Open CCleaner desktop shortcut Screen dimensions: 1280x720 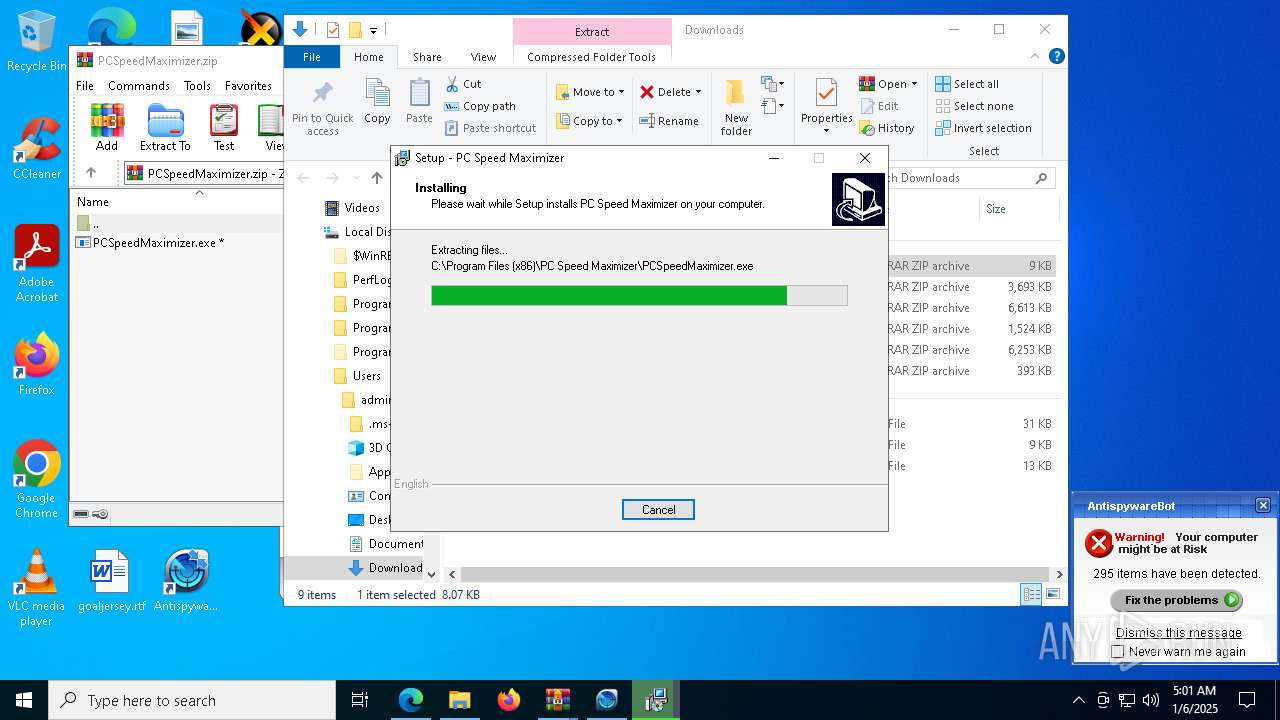[37, 149]
